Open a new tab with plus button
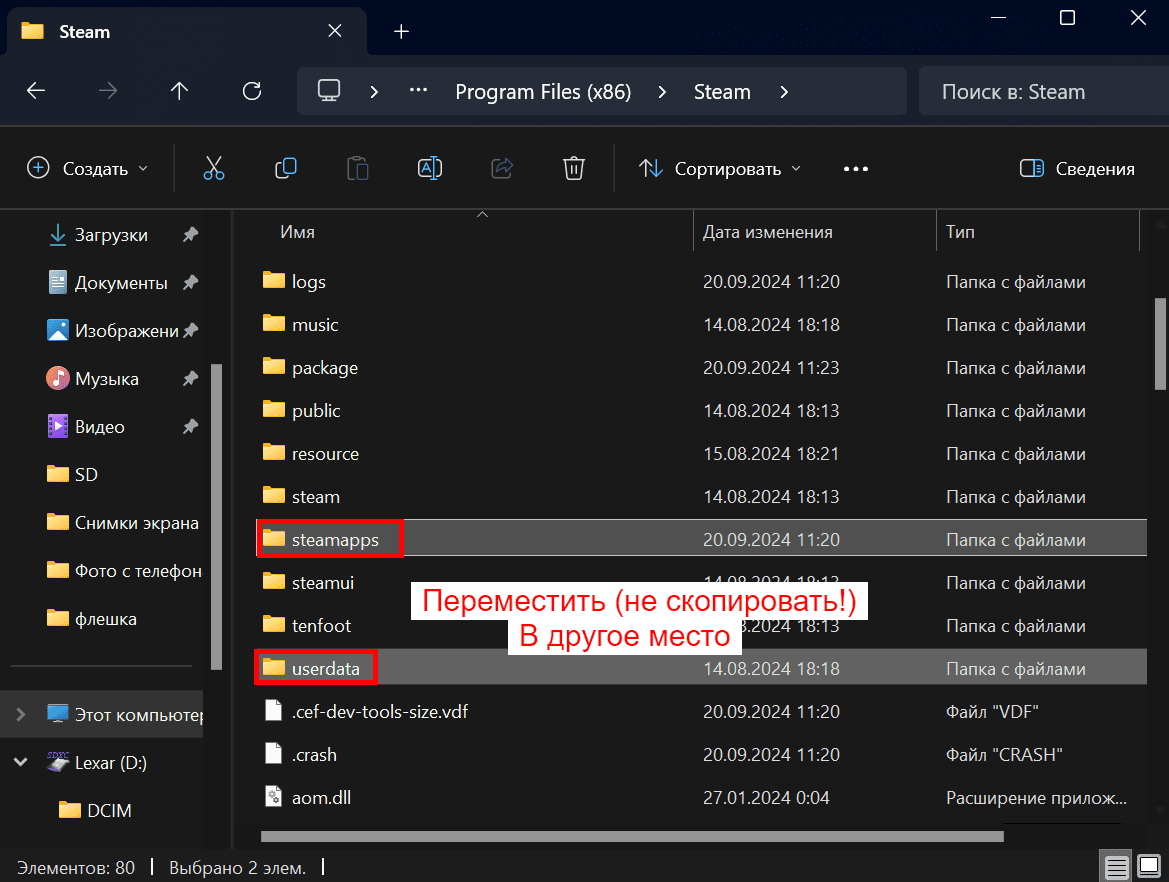Image resolution: width=1169 pixels, height=882 pixels. pos(401,31)
